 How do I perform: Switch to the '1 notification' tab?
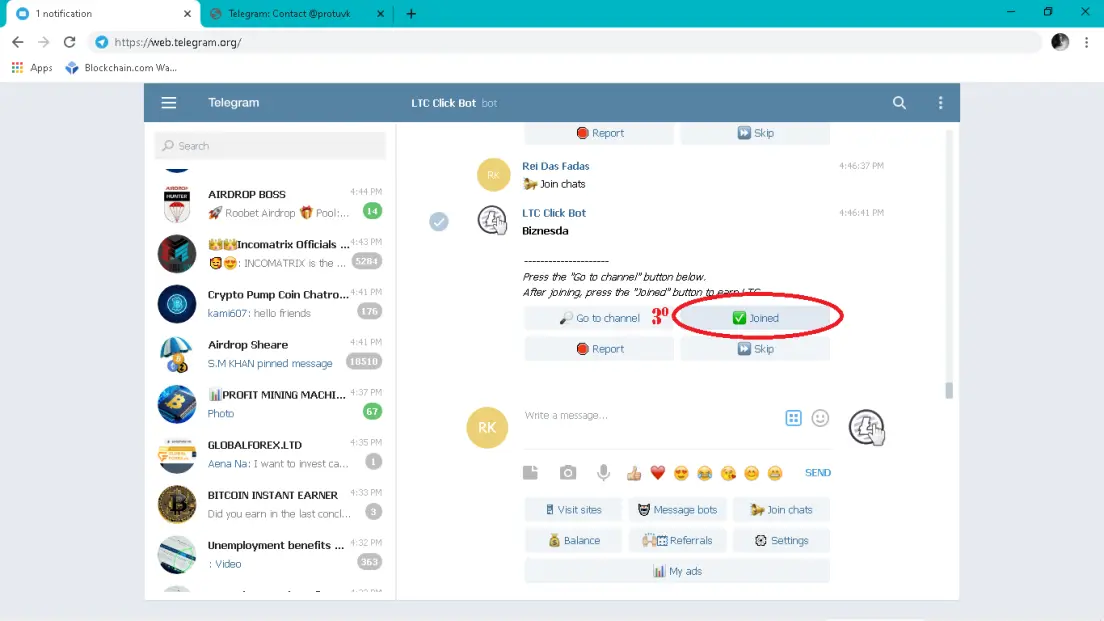[102, 13]
